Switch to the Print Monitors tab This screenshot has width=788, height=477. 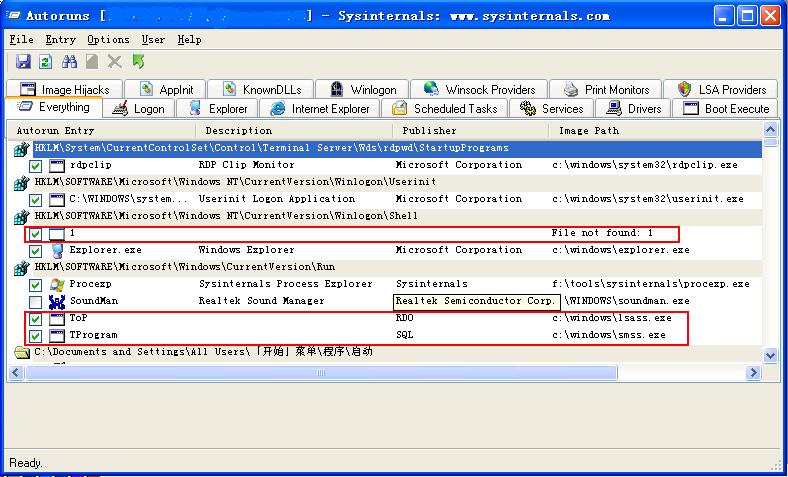coord(606,89)
